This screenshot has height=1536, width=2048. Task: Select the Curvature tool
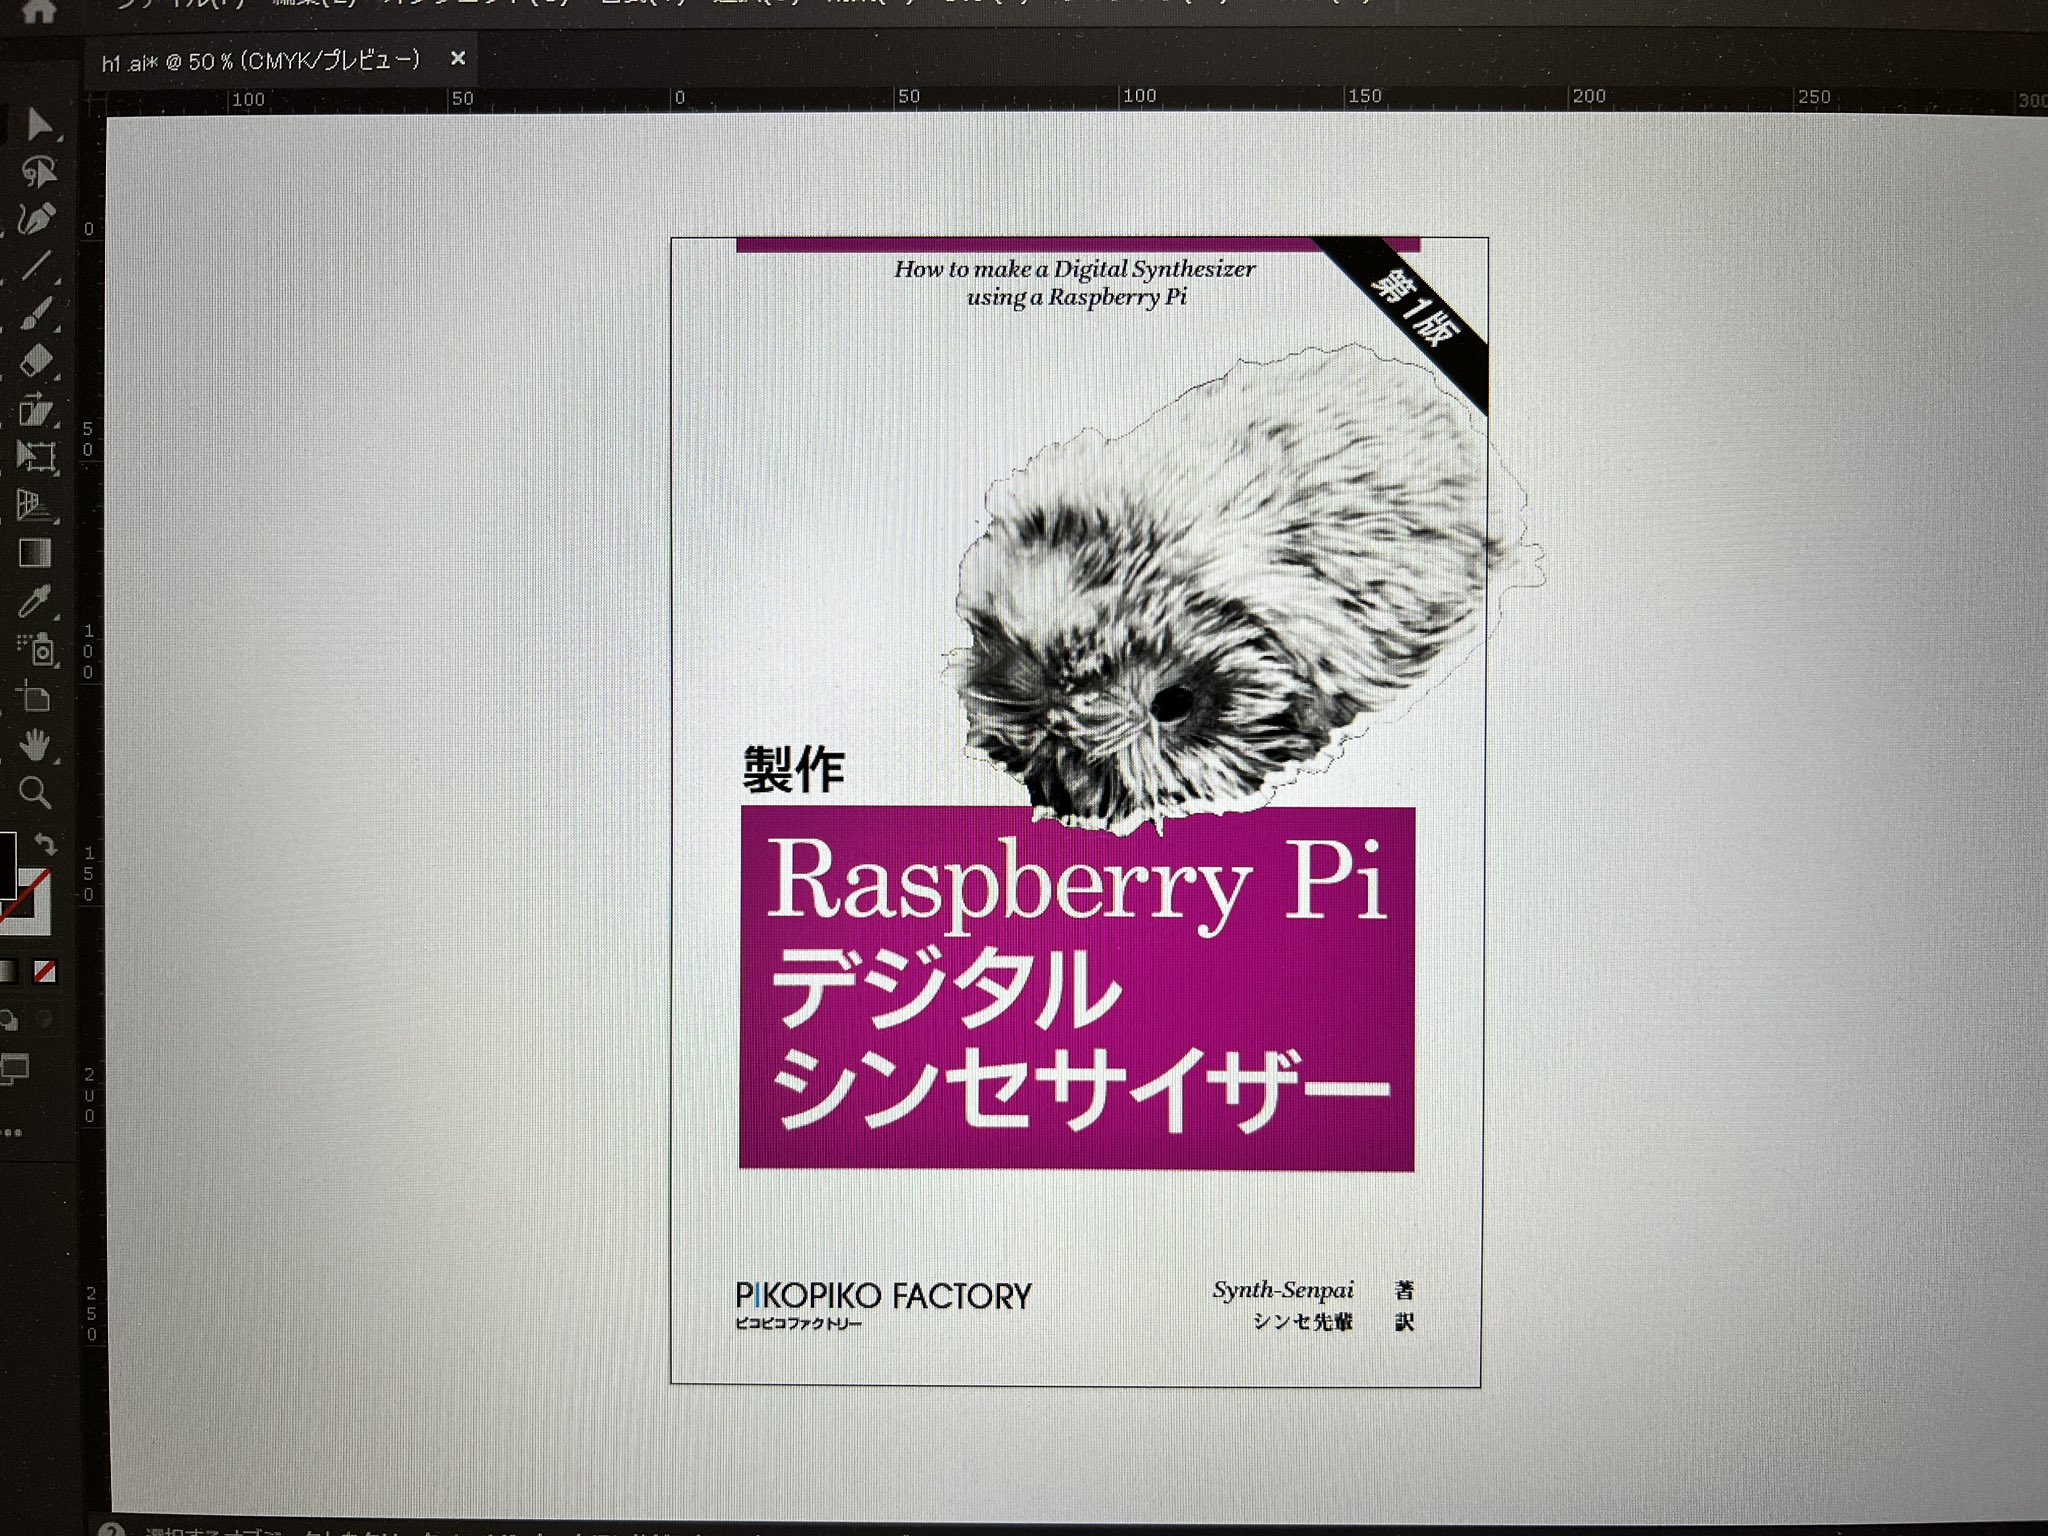[x=38, y=172]
